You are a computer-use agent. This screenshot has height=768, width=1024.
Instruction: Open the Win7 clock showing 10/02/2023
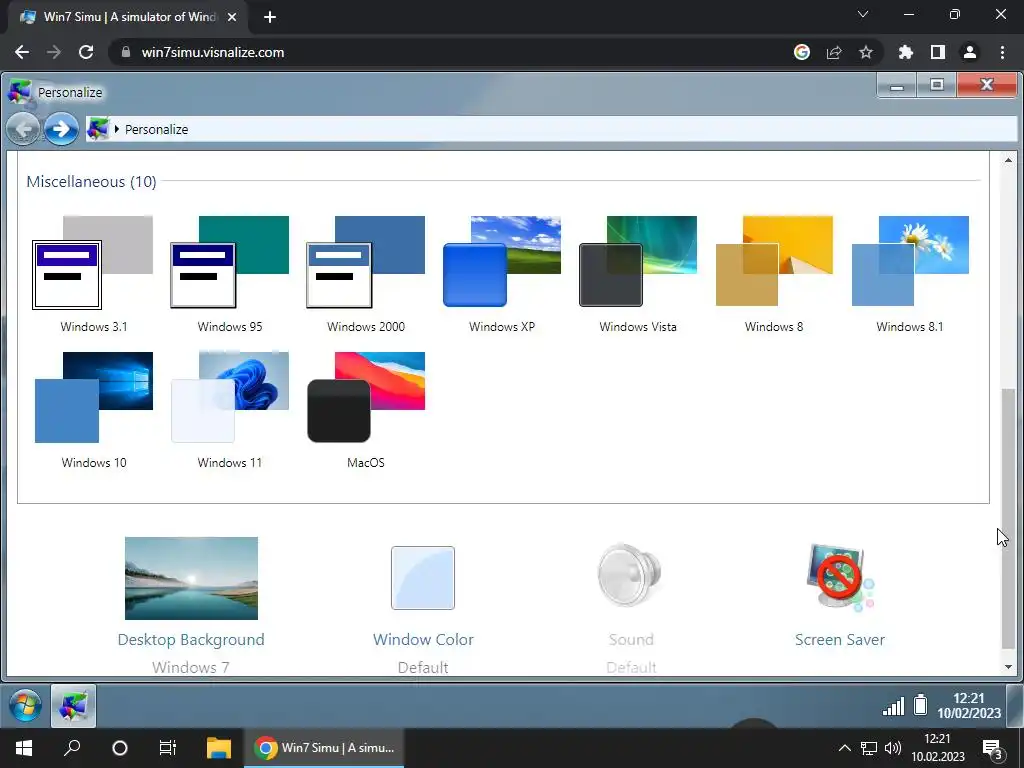(968, 706)
